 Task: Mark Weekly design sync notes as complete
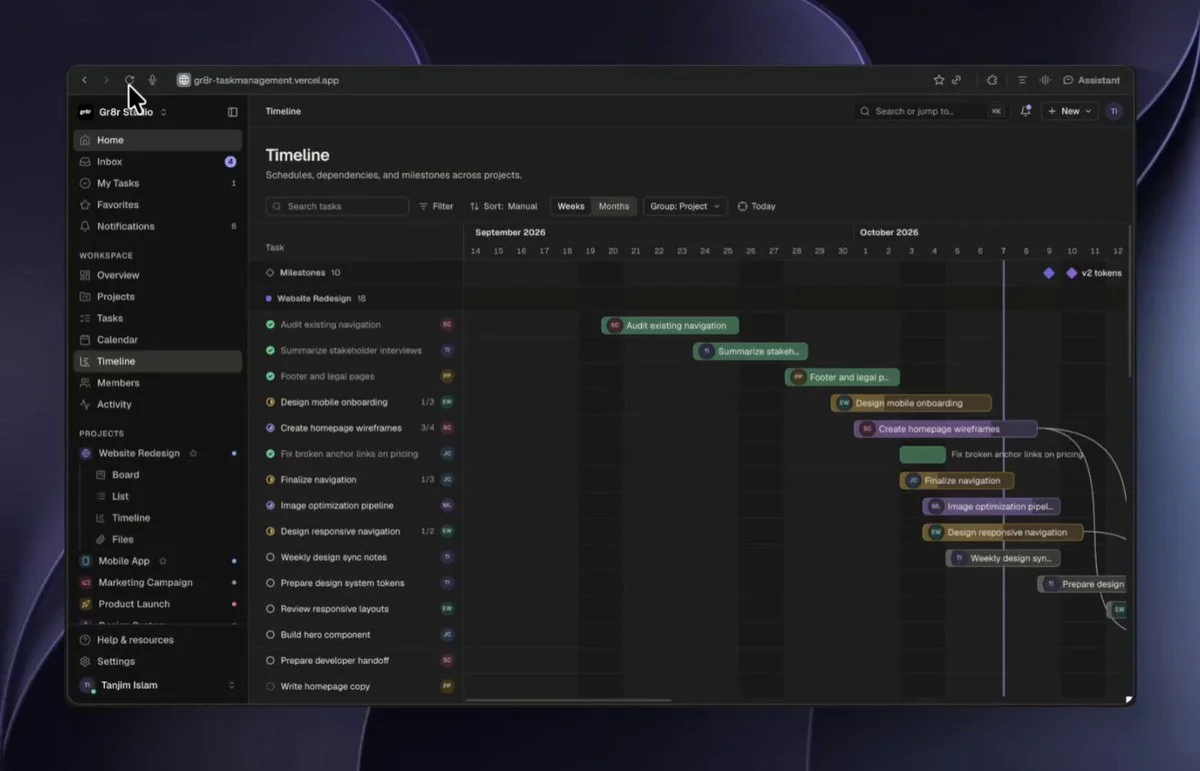click(270, 557)
